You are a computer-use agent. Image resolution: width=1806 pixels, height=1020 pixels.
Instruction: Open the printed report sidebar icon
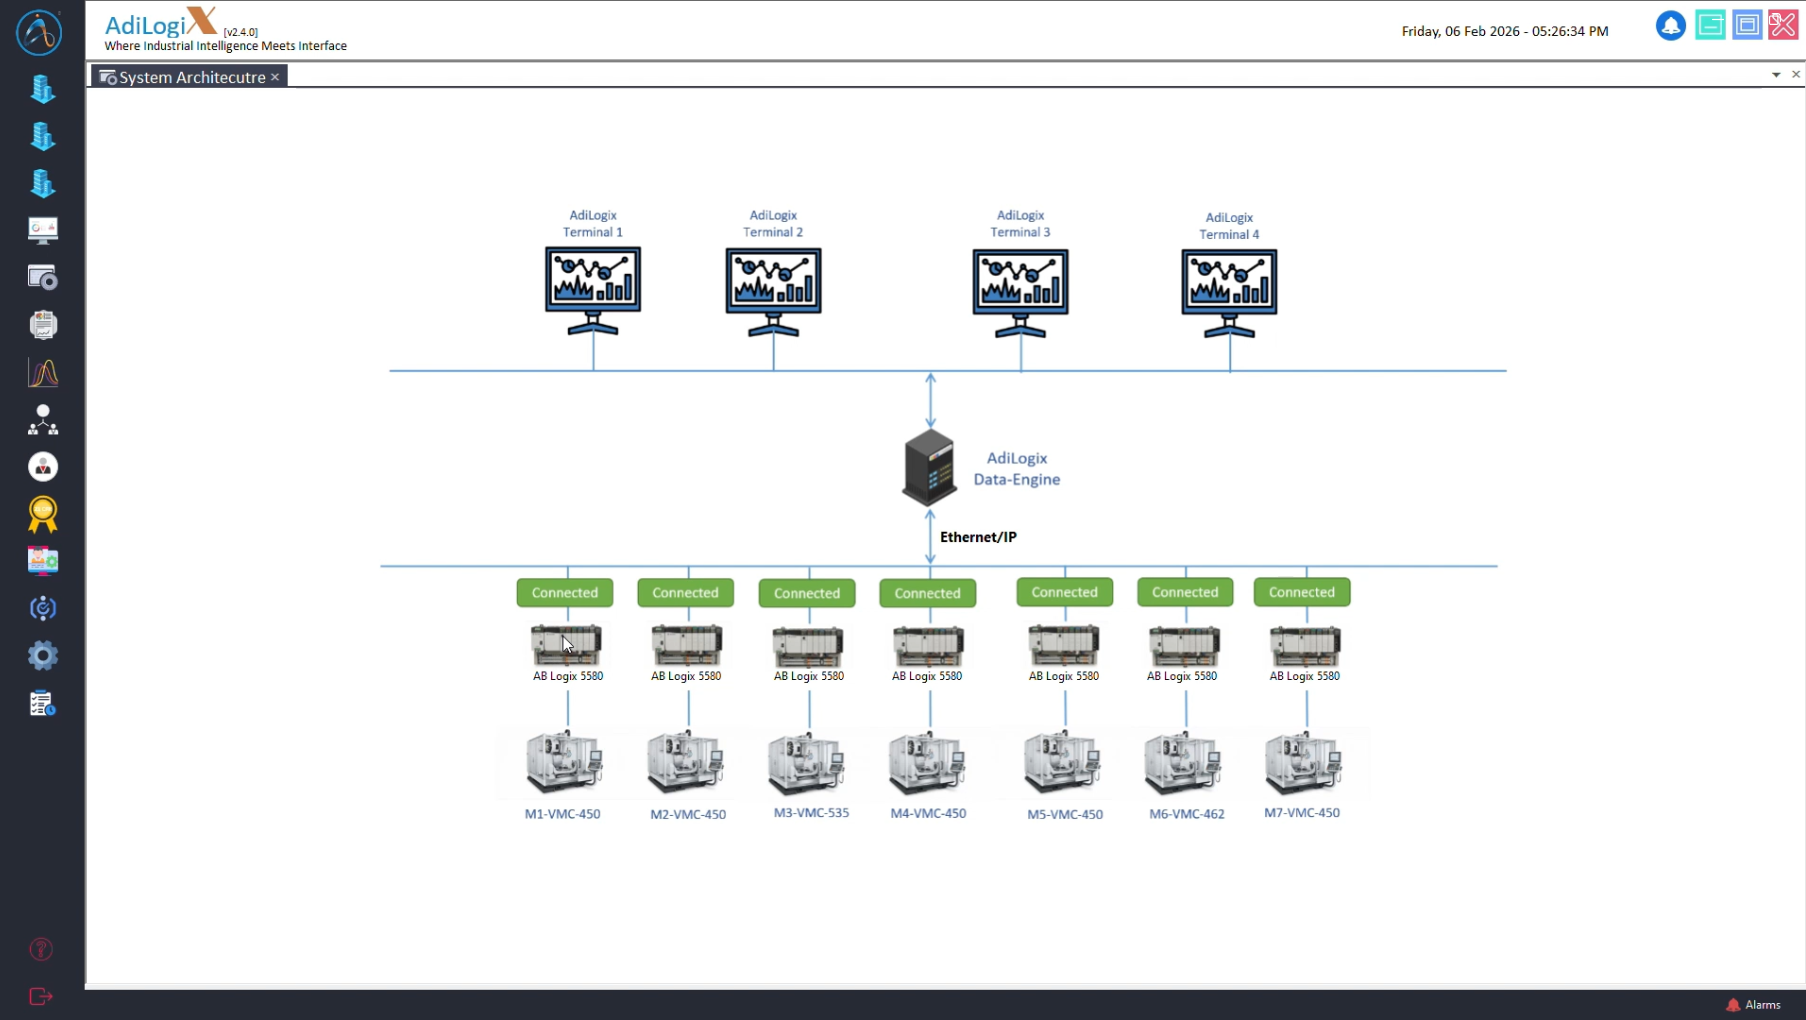coord(42,325)
